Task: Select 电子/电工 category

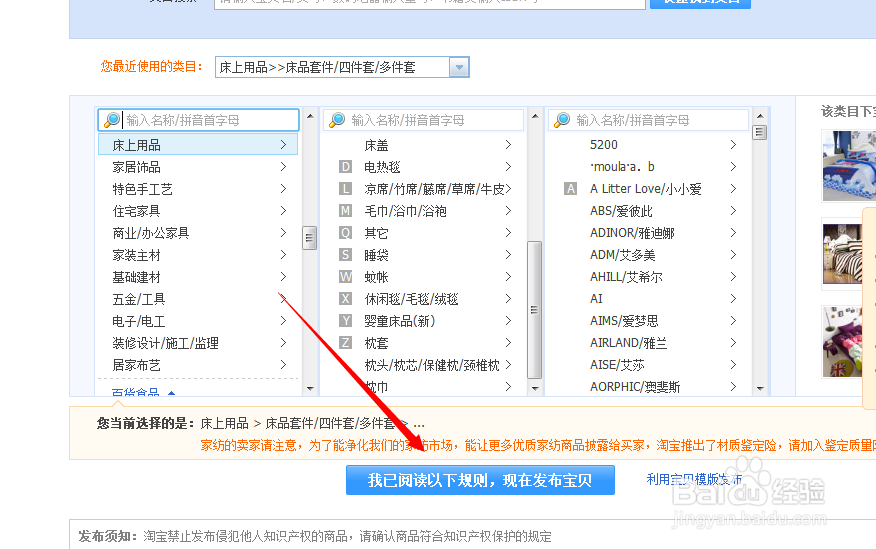Action: [139, 321]
